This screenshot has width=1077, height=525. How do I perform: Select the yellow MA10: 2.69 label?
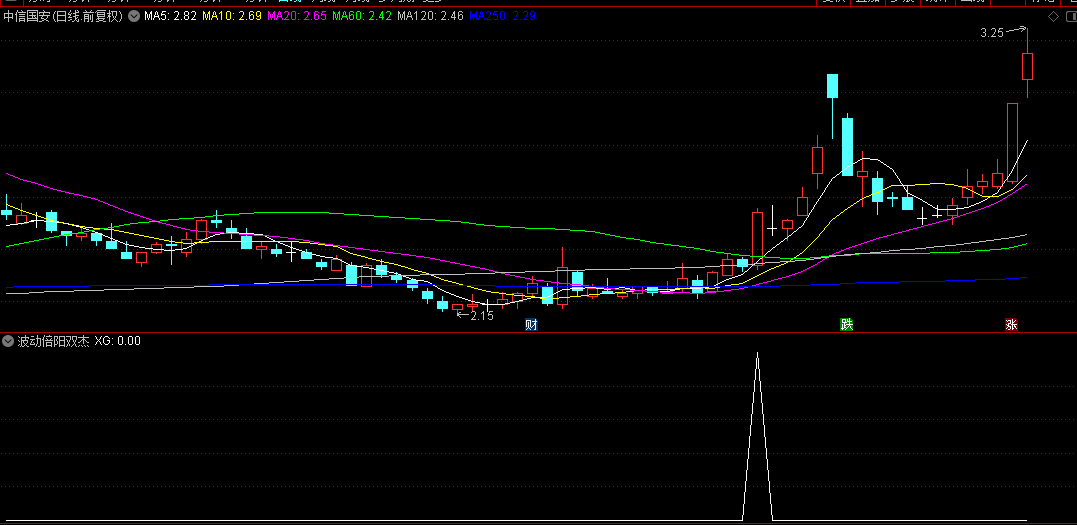click(231, 16)
